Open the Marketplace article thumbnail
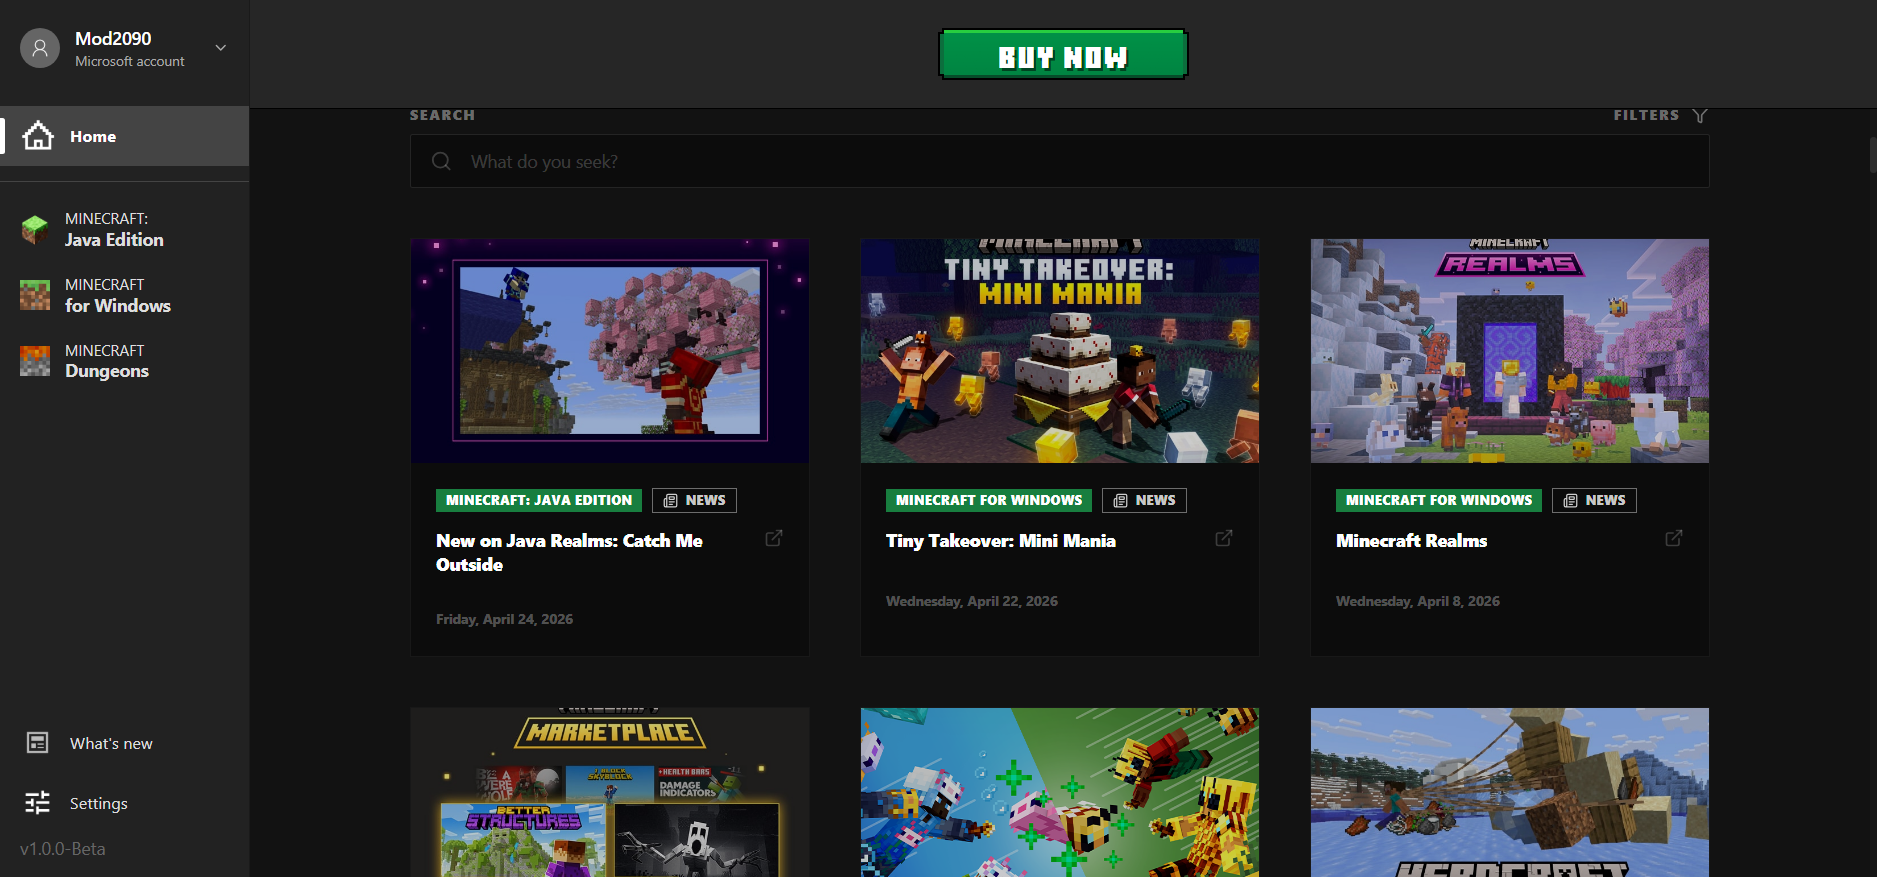 [610, 792]
